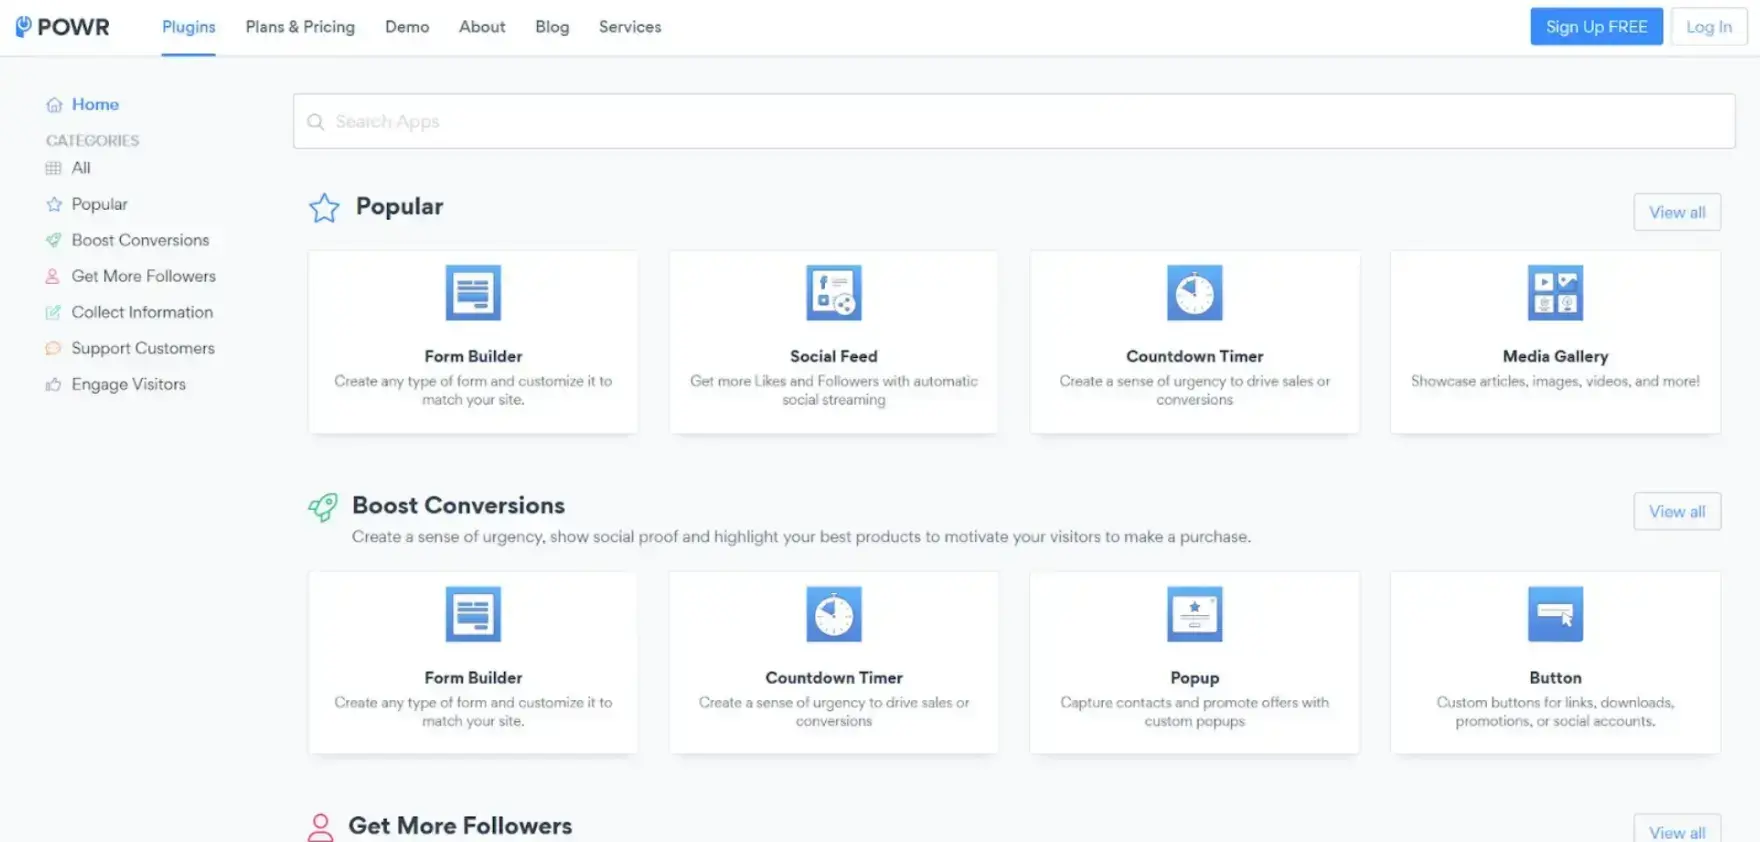Click the Home house icon in sidebar
This screenshot has width=1760, height=842.
coord(54,104)
